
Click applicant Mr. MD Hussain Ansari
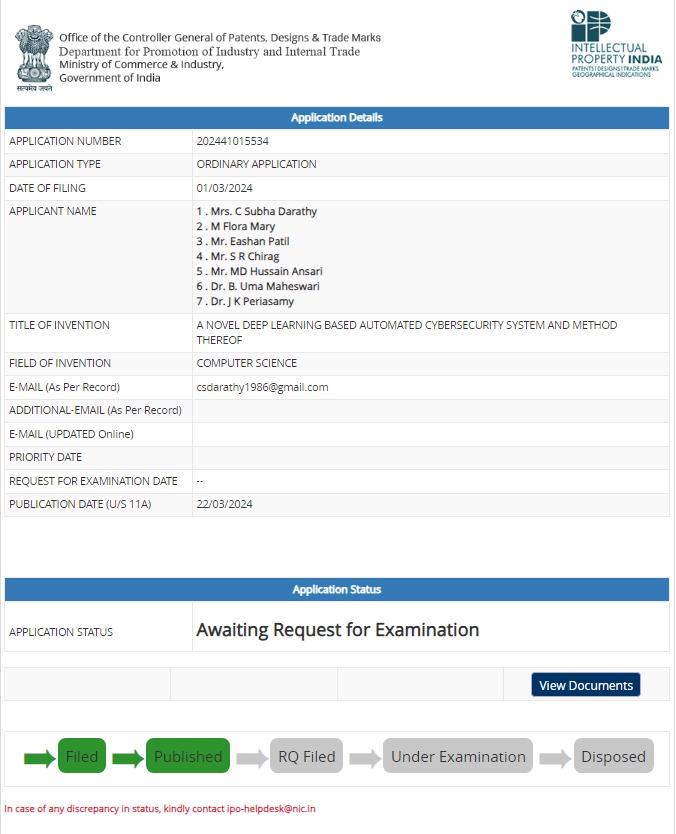[x=260, y=271]
